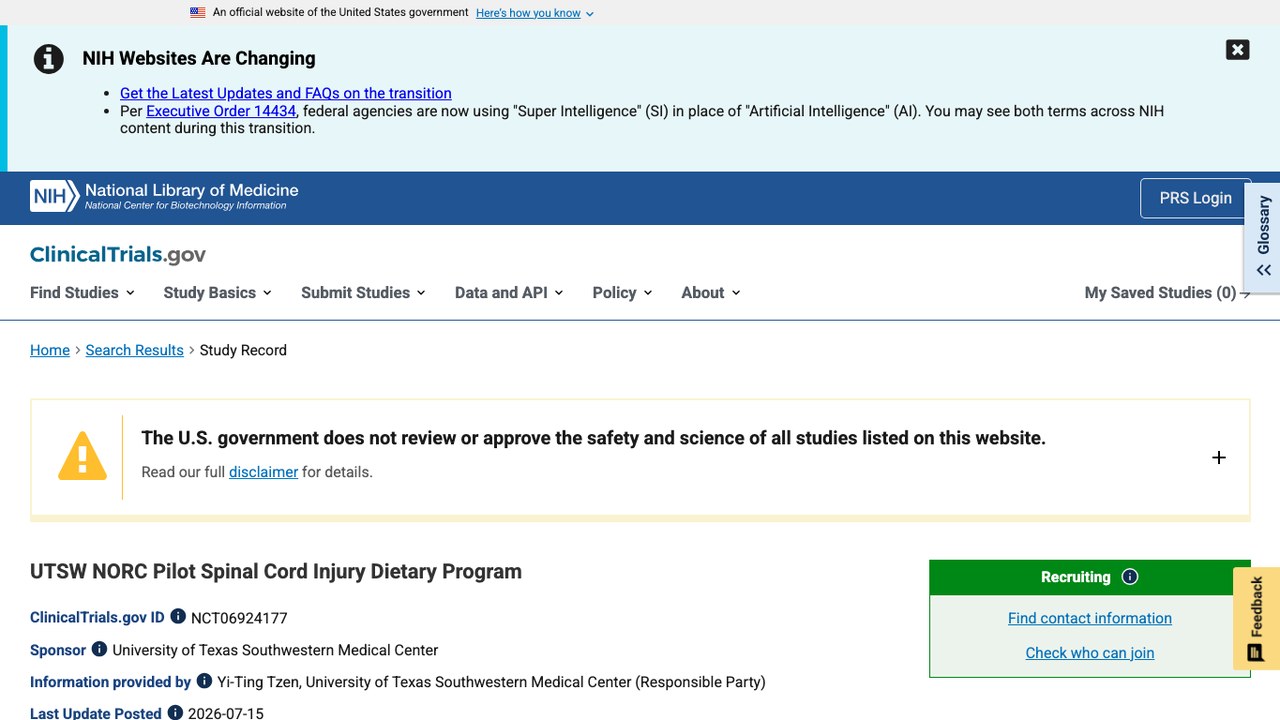The height and width of the screenshot is (720, 1280).
Task: Go back to Search Results breadcrumb
Action: coord(134,350)
